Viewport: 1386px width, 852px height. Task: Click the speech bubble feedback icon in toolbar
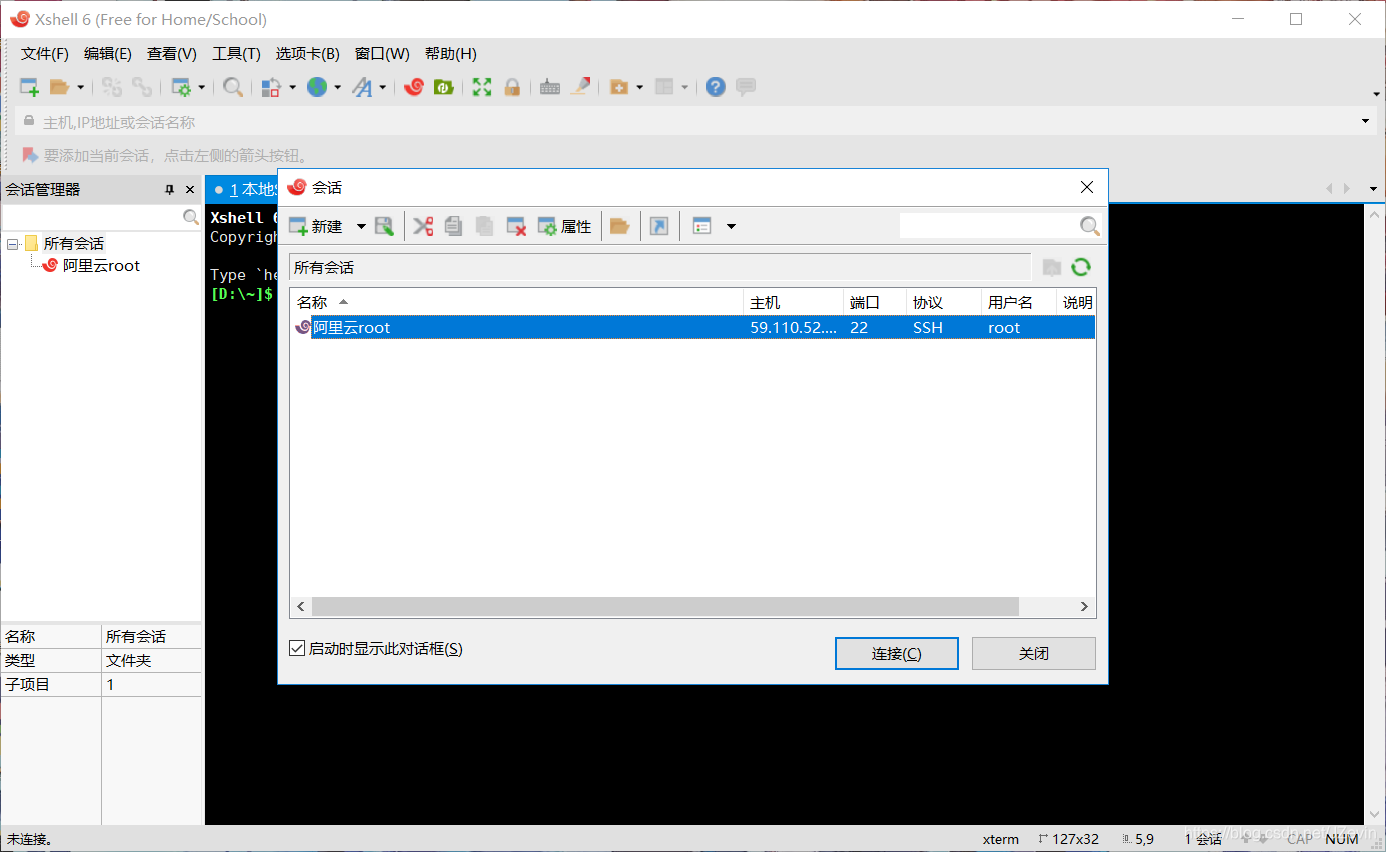click(746, 87)
